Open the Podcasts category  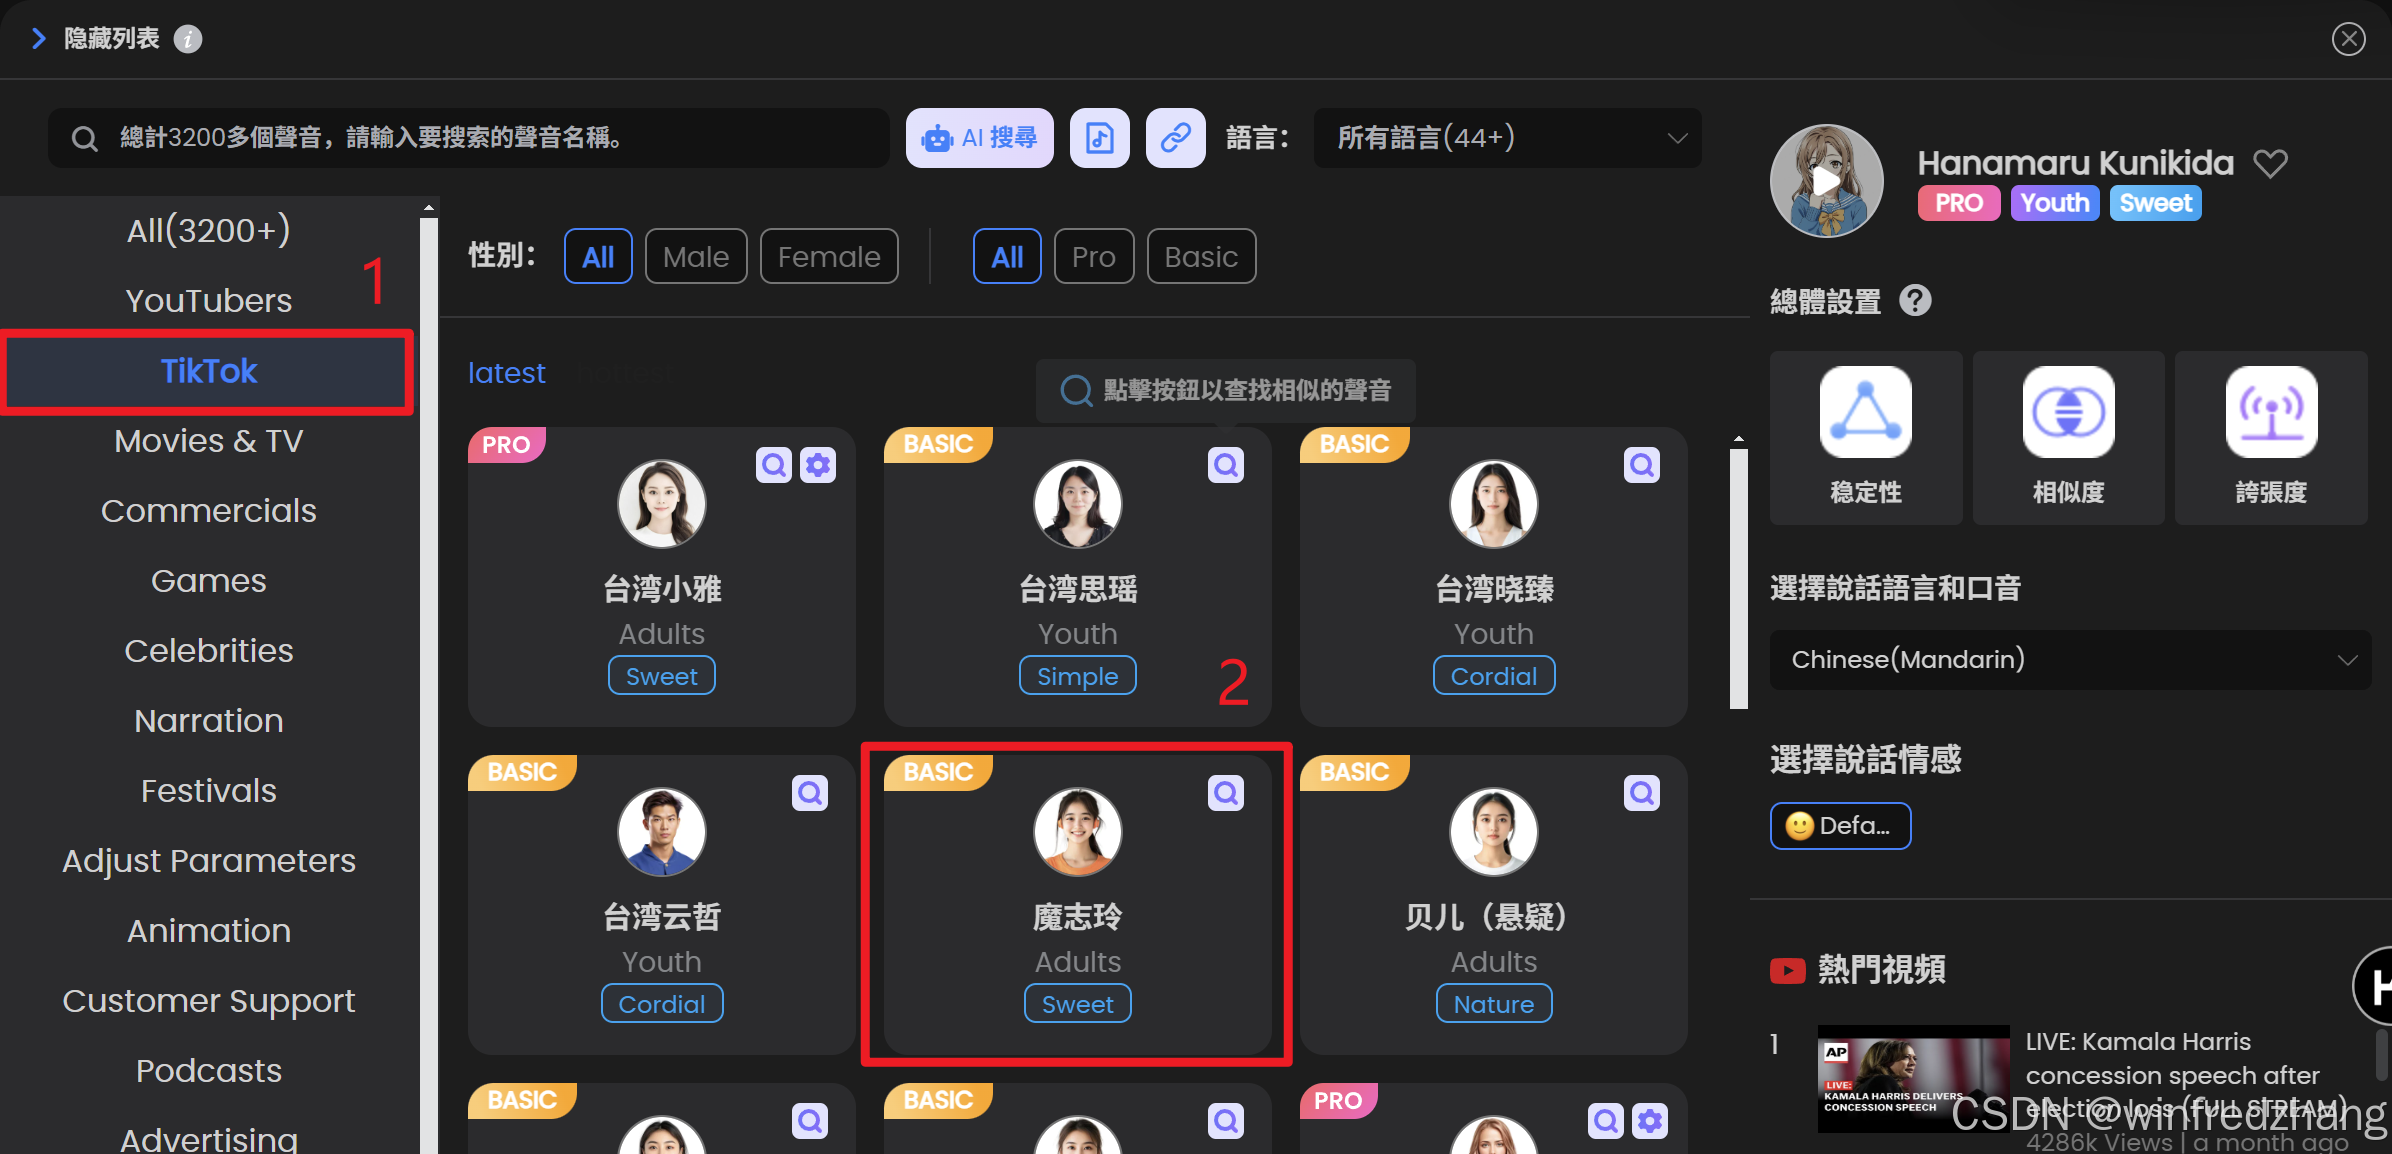click(x=209, y=1071)
